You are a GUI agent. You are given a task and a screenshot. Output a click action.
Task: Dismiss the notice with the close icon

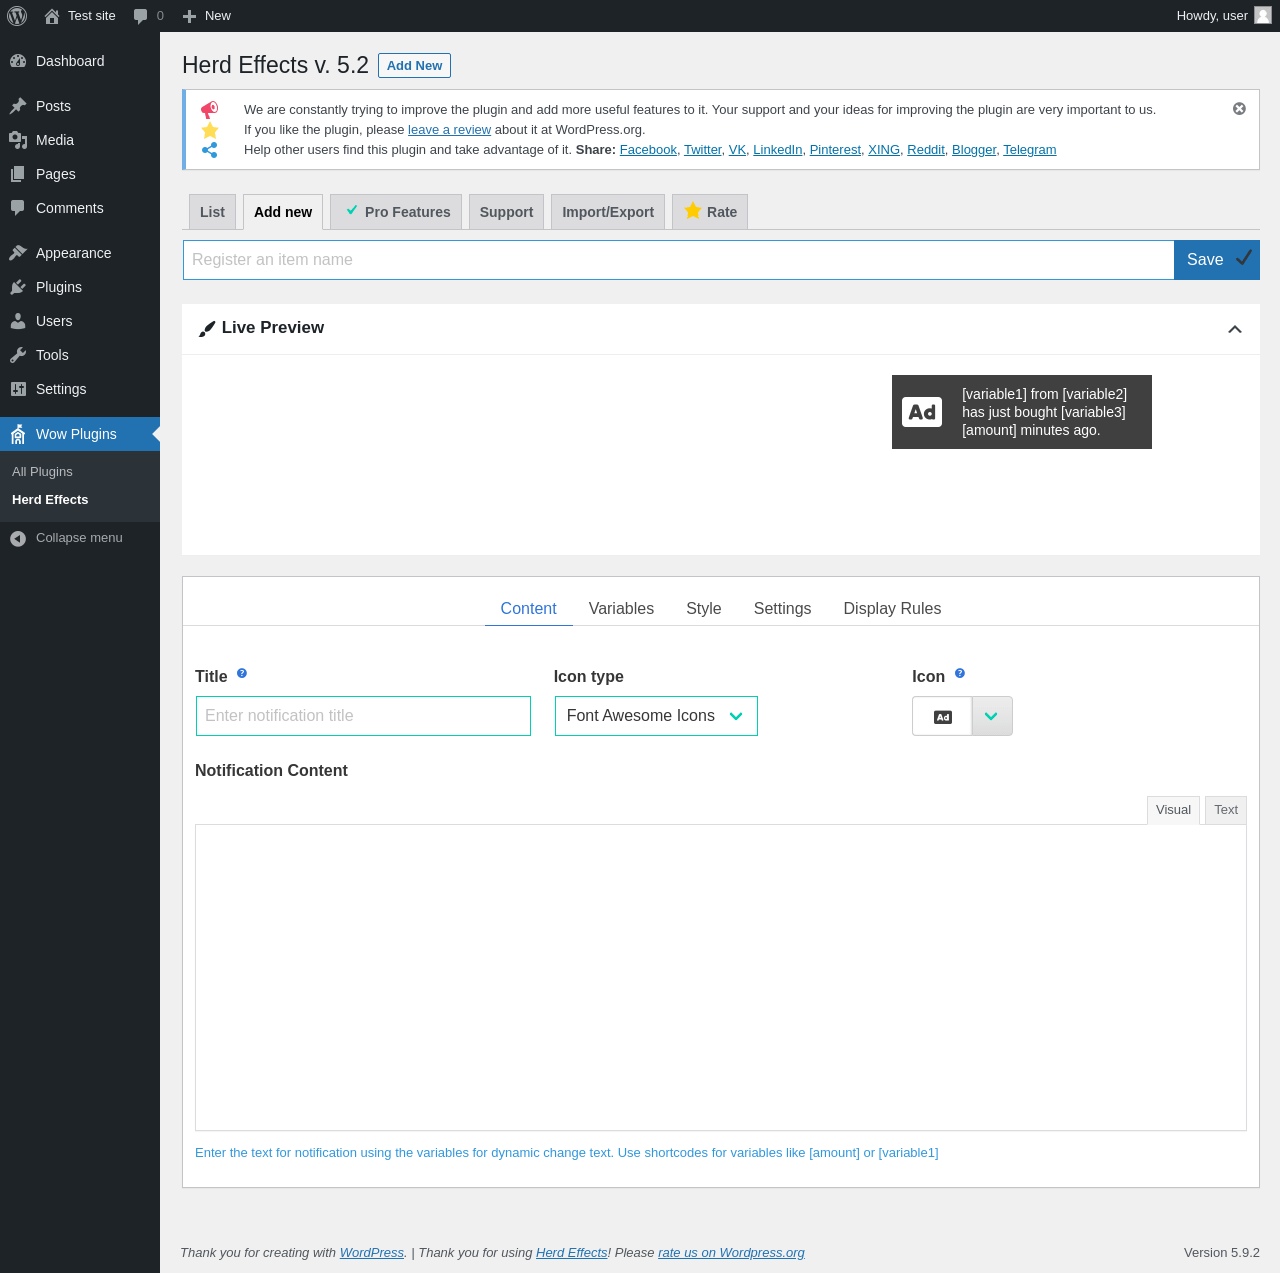[1239, 108]
